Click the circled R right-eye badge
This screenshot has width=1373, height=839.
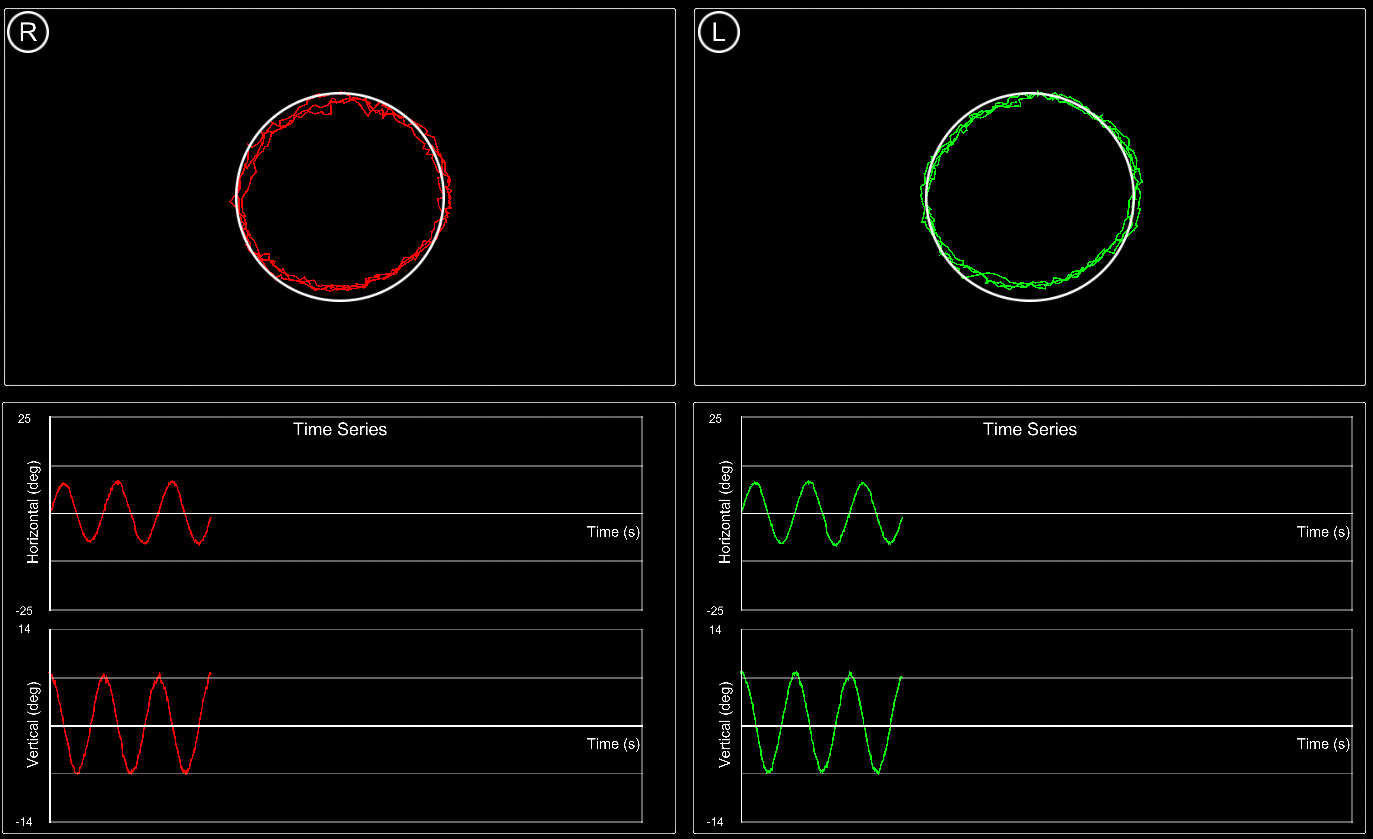(28, 33)
